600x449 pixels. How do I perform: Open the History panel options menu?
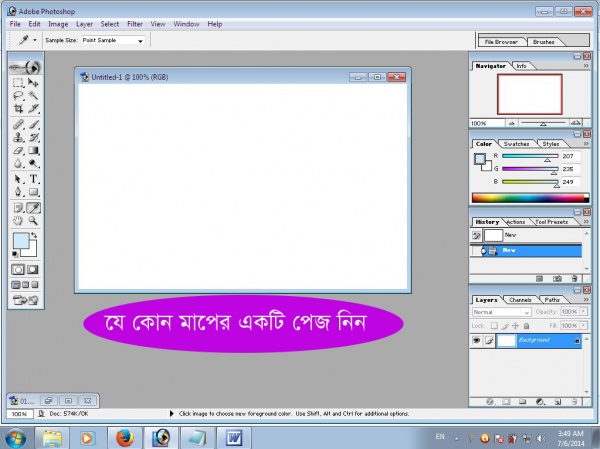pos(586,222)
